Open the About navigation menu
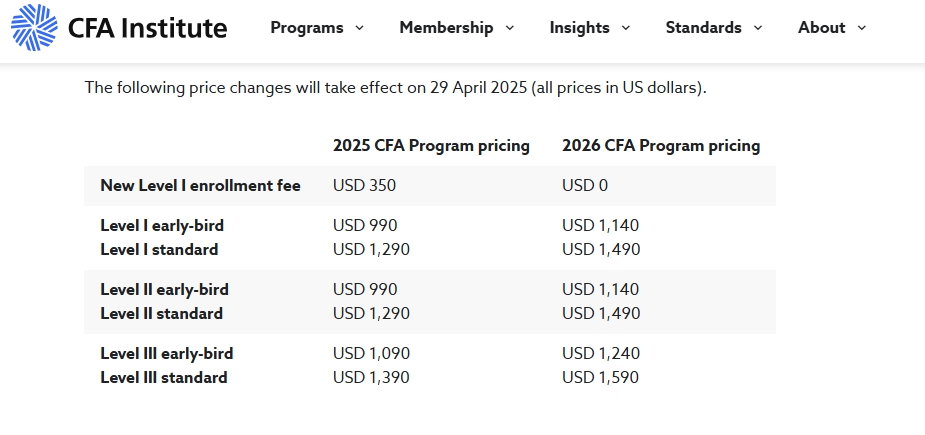Image resolution: width=925 pixels, height=435 pixels. [821, 28]
